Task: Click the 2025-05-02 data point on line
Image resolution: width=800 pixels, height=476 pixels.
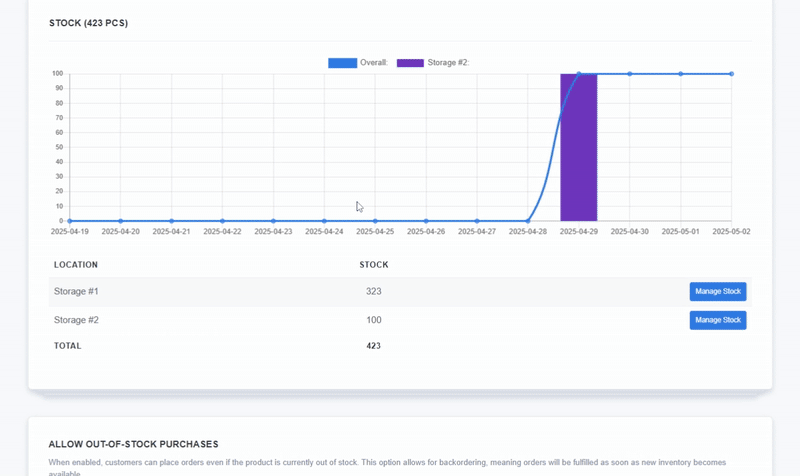Action: (x=731, y=74)
